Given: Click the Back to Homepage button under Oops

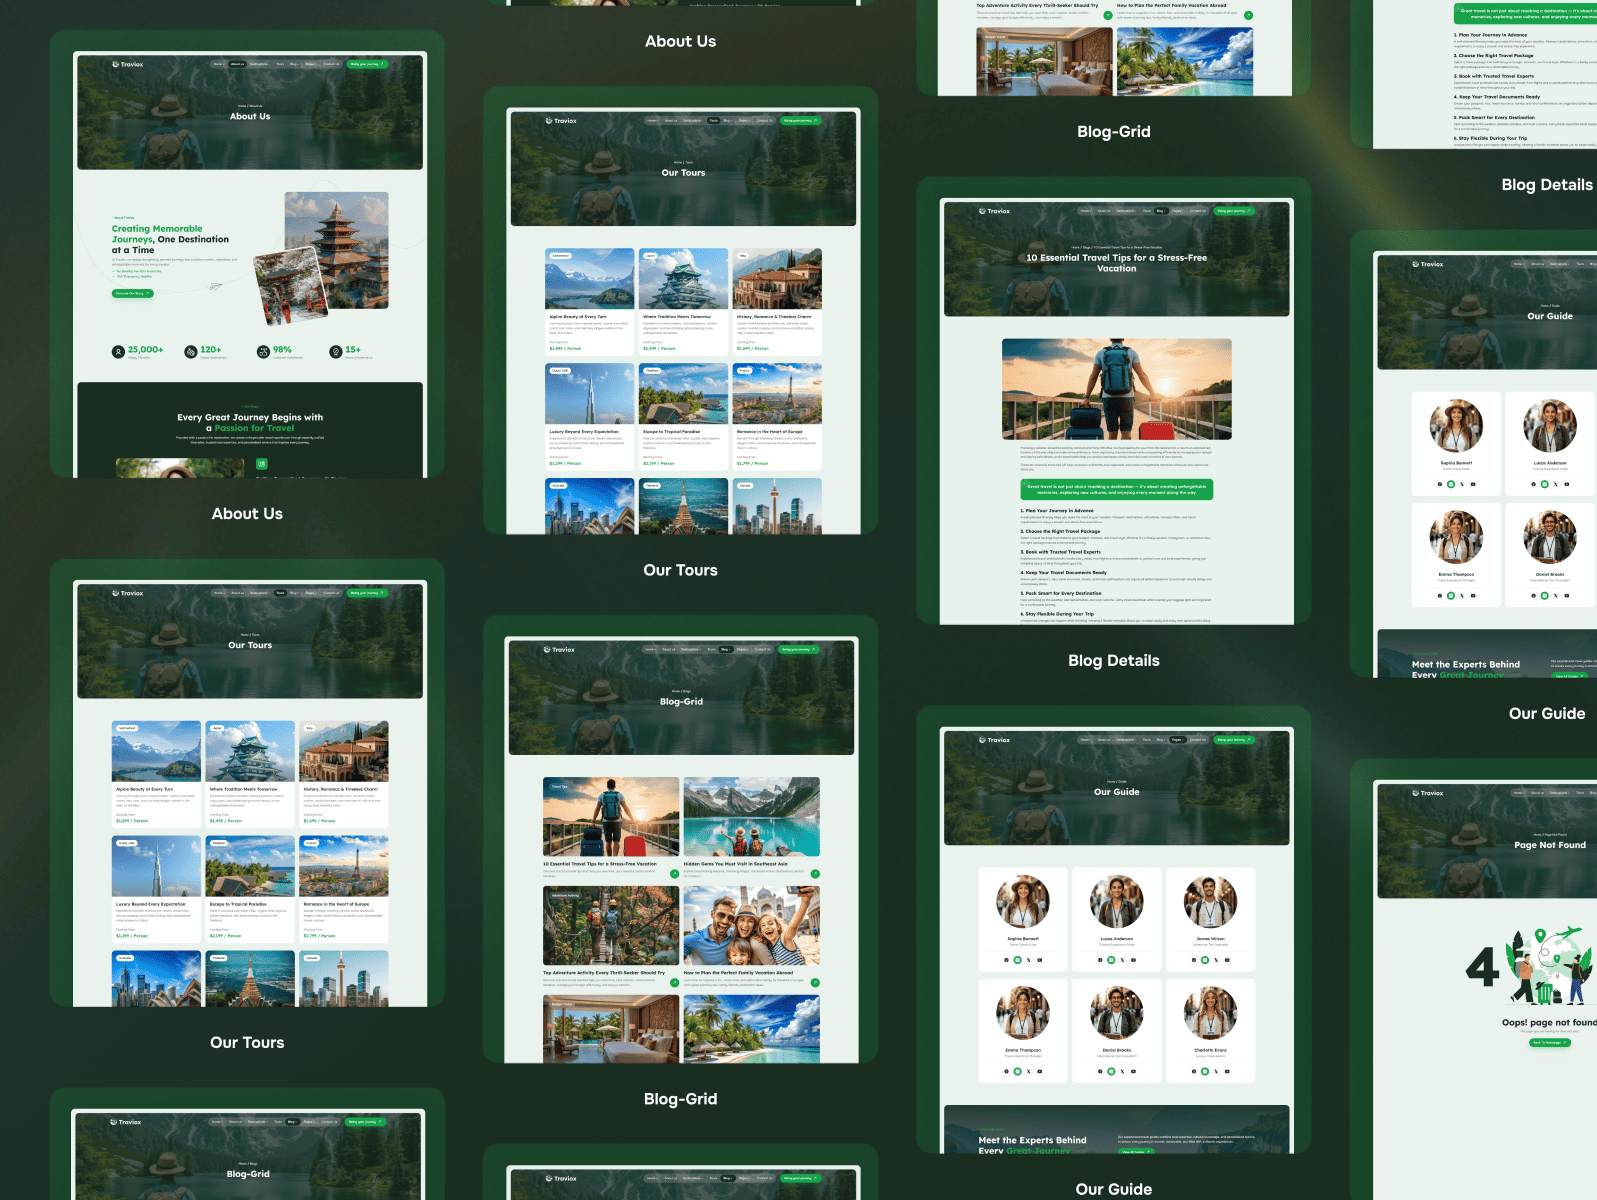Looking at the screenshot, I should click(x=1550, y=1042).
